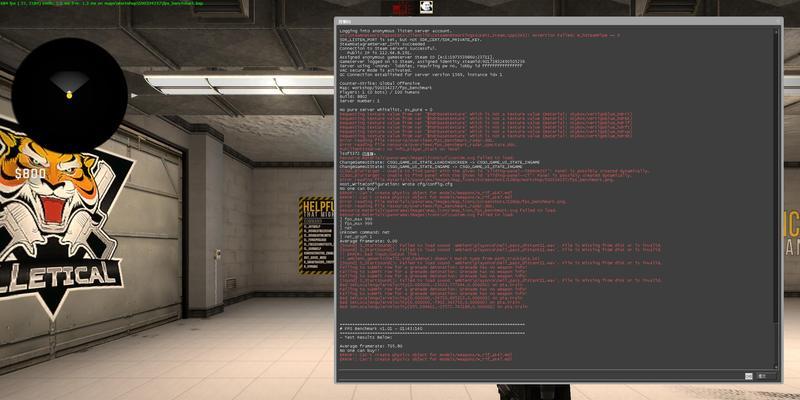Click the 'Server number: 1' line
800x400 pixels.
coord(359,101)
